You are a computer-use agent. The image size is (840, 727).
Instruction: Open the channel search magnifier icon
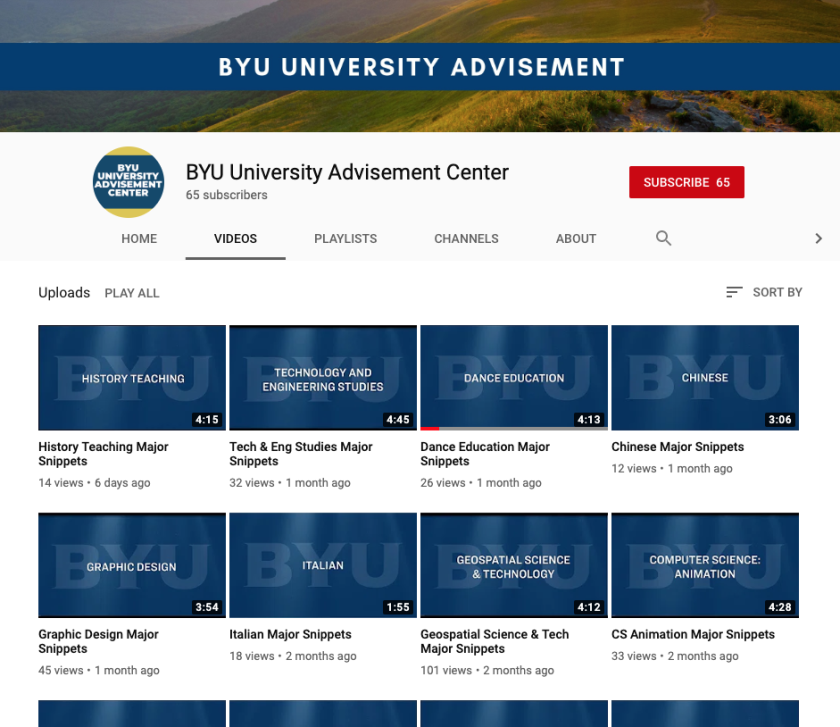tap(663, 238)
